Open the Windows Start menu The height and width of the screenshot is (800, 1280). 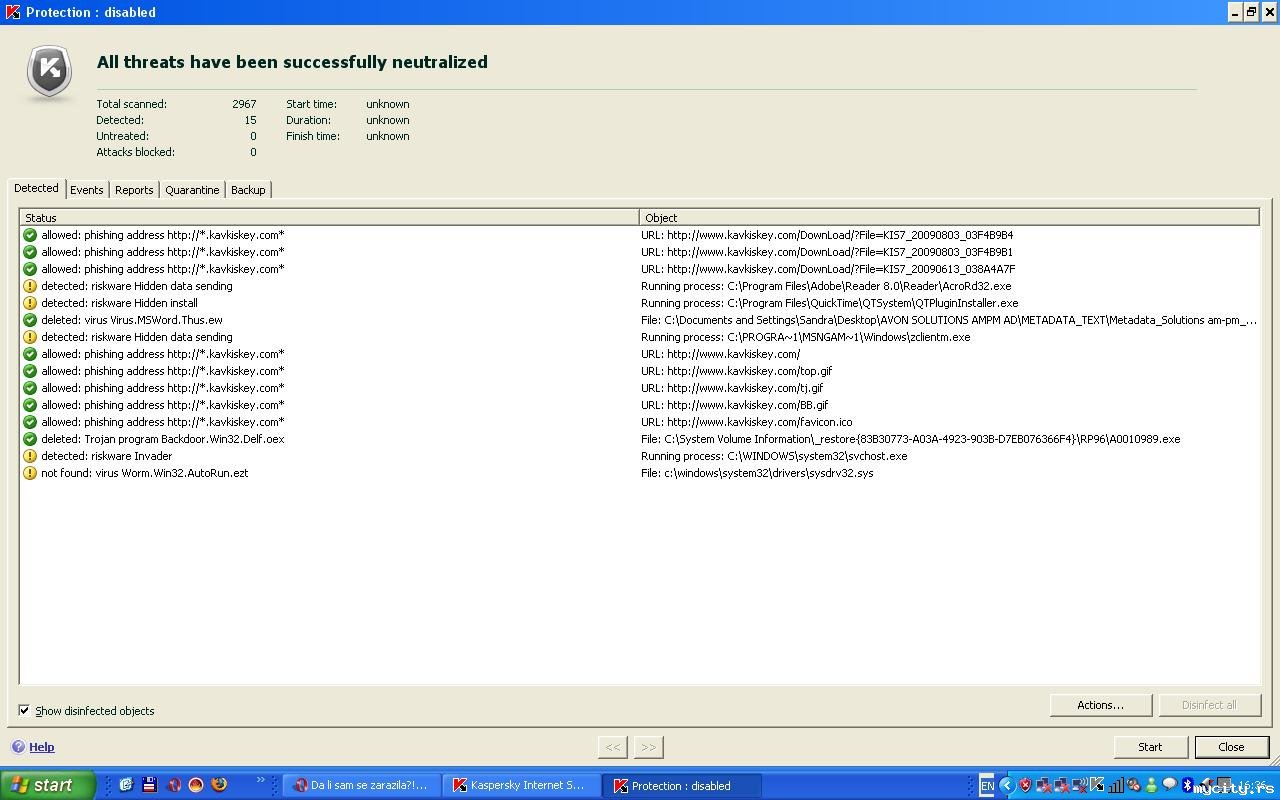tap(48, 785)
